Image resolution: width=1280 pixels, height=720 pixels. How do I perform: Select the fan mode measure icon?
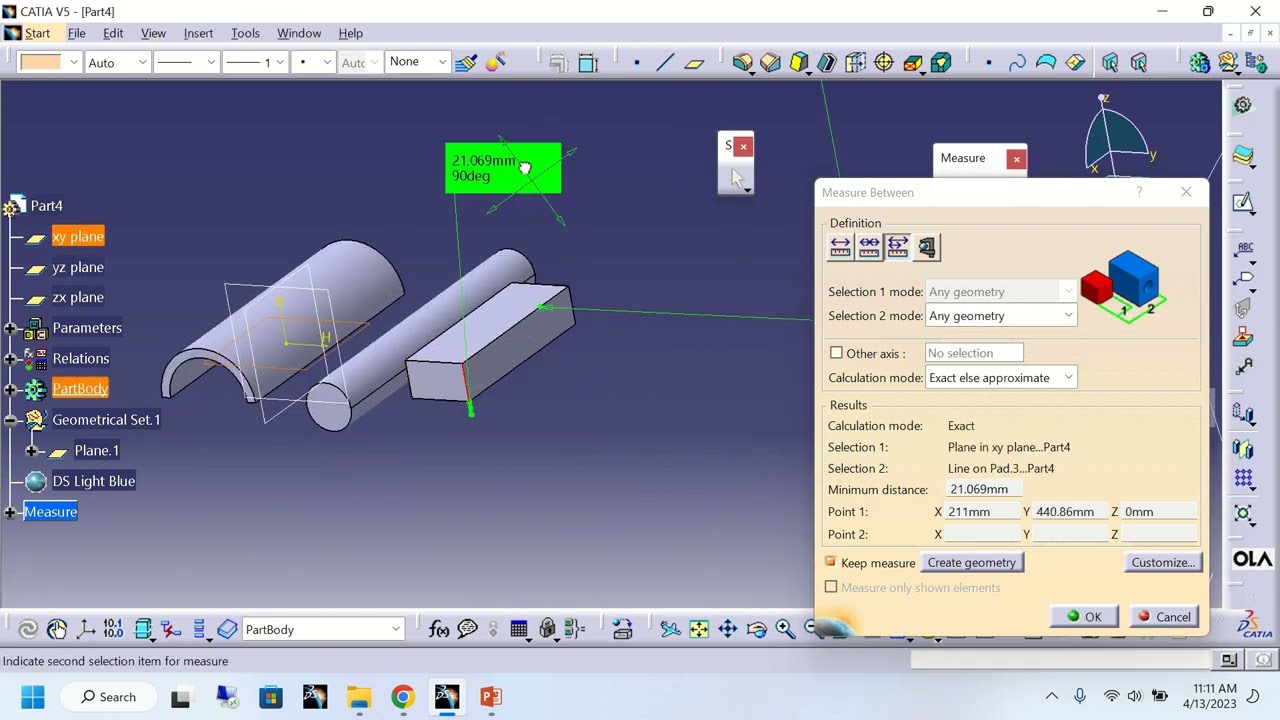pyautogui.click(x=898, y=246)
